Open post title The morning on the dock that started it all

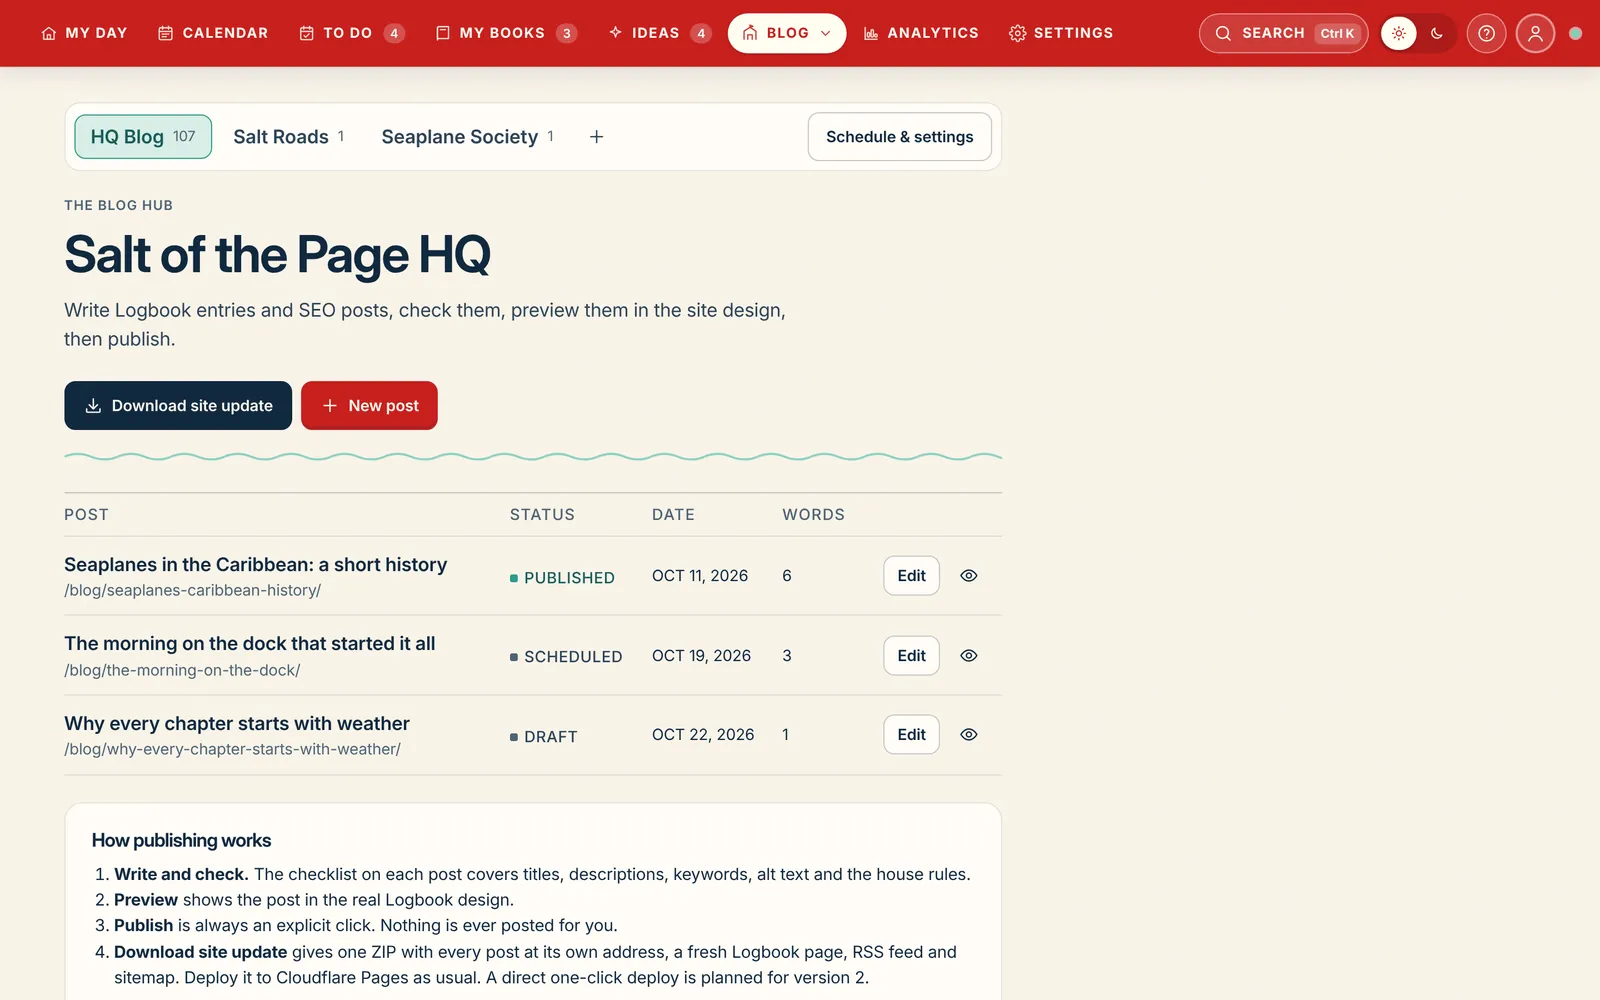click(250, 644)
